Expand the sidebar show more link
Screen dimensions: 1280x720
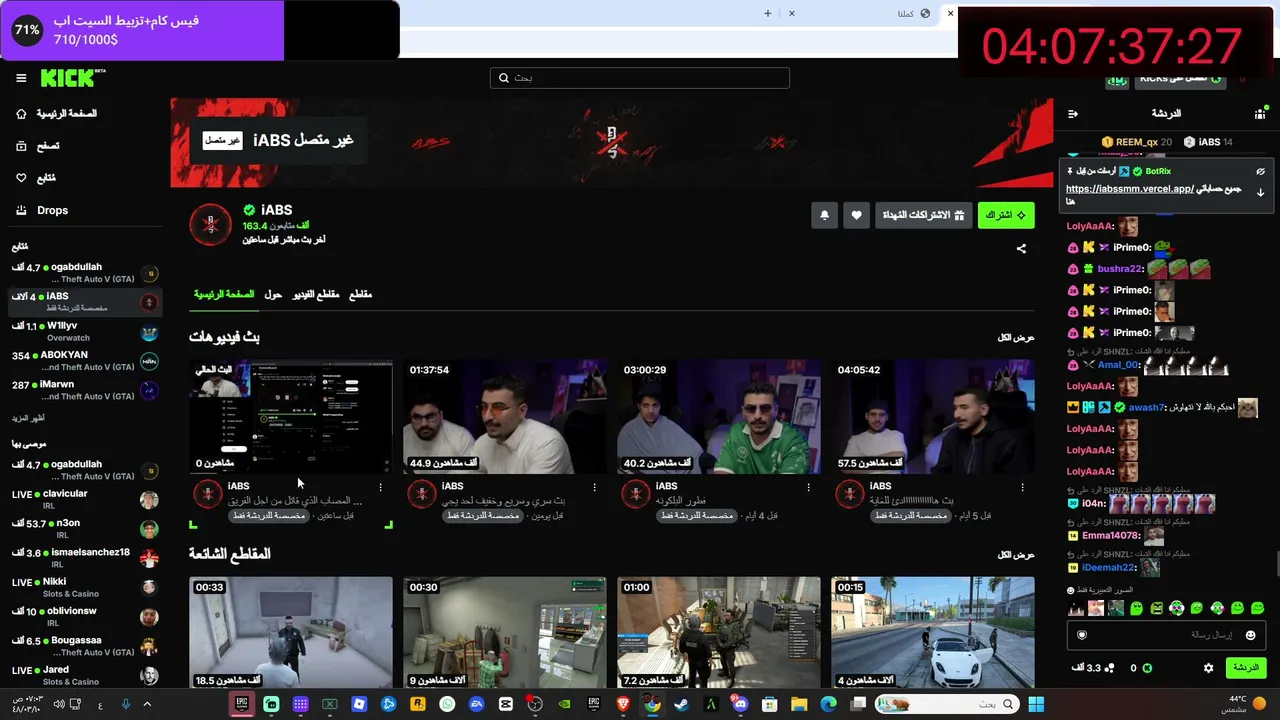tap(29, 418)
